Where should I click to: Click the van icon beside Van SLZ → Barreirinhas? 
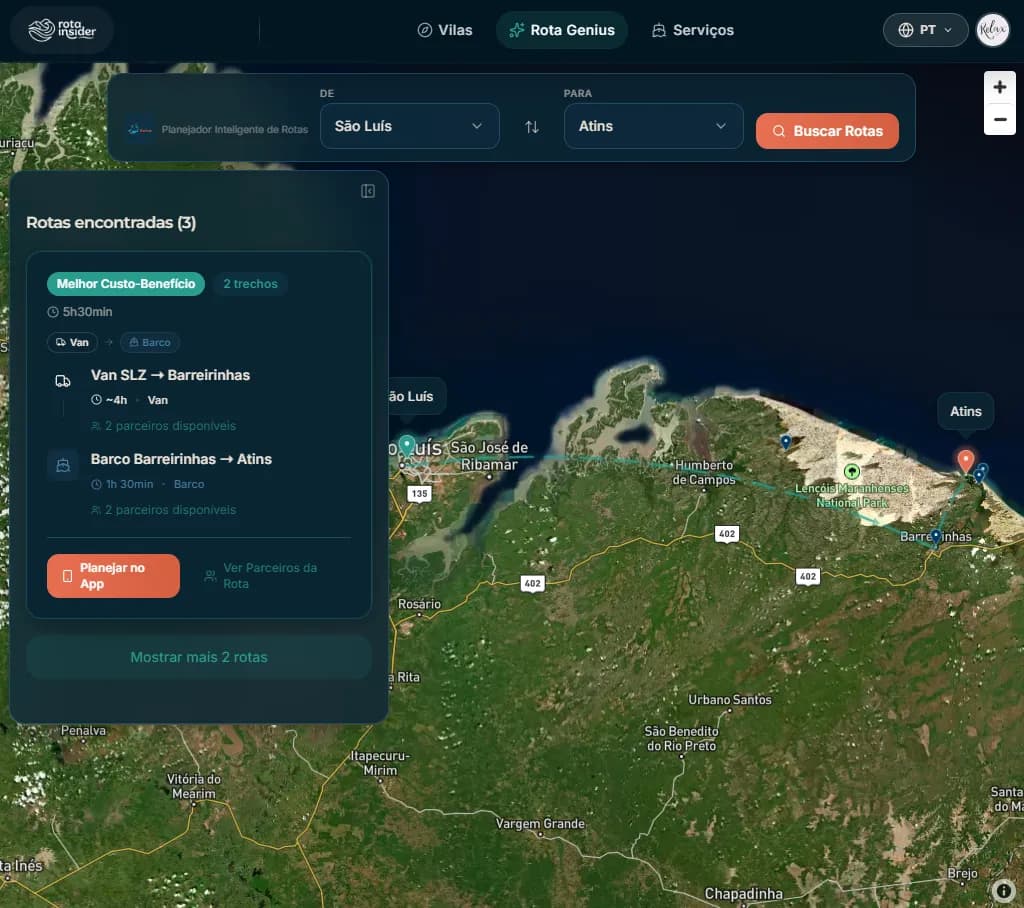pos(63,380)
